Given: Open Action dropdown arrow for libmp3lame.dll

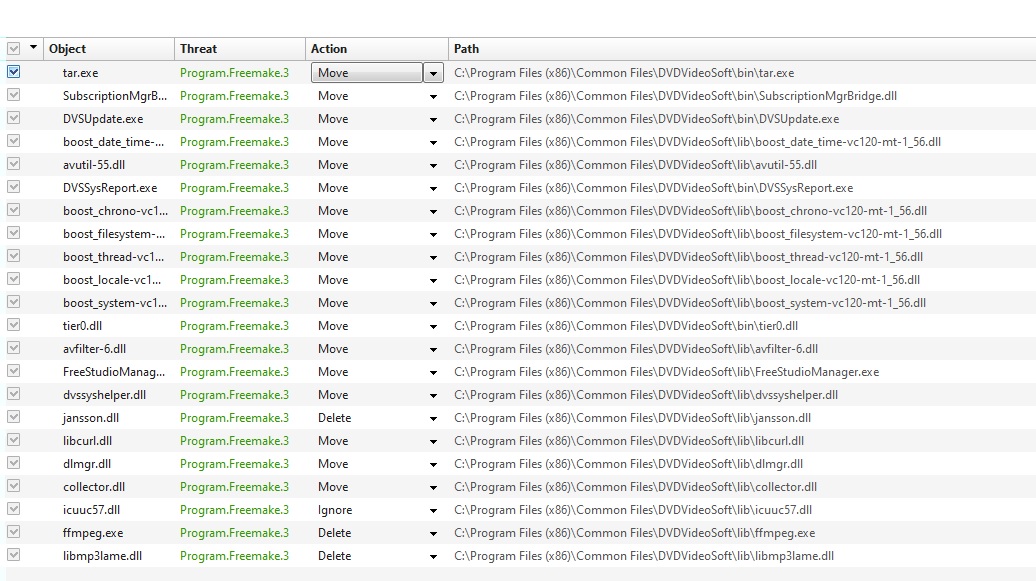Looking at the screenshot, I should (x=433, y=556).
